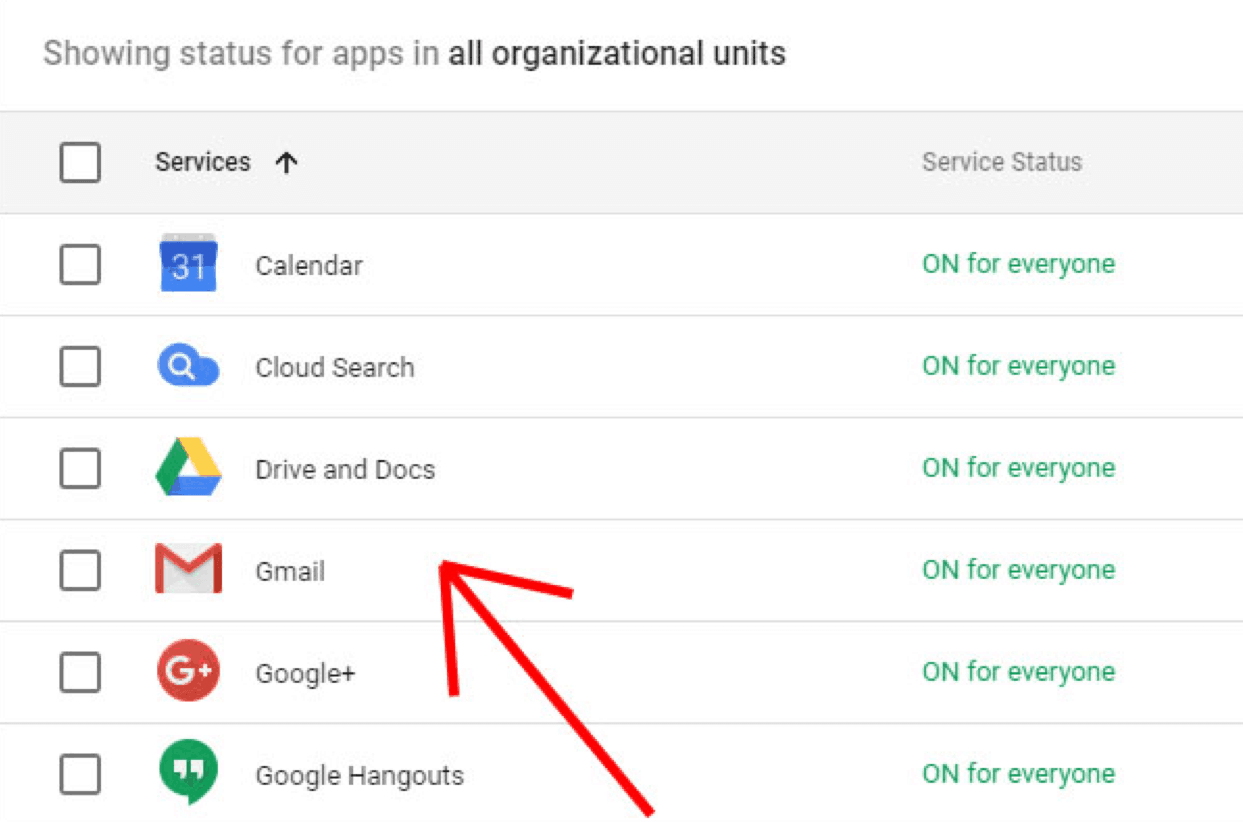Viewport: 1243px width, 822px height.
Task: Open the Google+ service name
Action: 306,674
